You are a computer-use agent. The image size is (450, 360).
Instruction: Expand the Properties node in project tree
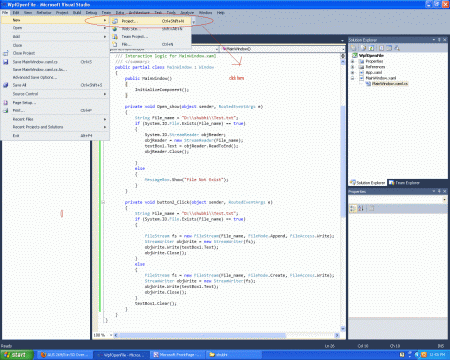pos(352,61)
